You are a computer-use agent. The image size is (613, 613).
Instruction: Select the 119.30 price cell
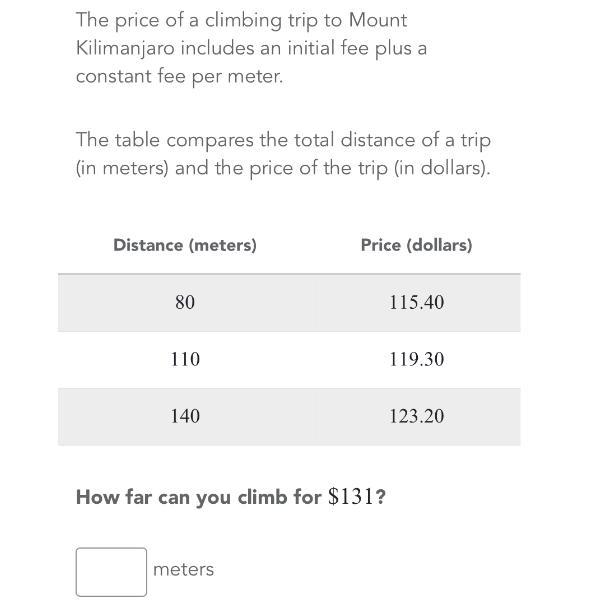(416, 359)
